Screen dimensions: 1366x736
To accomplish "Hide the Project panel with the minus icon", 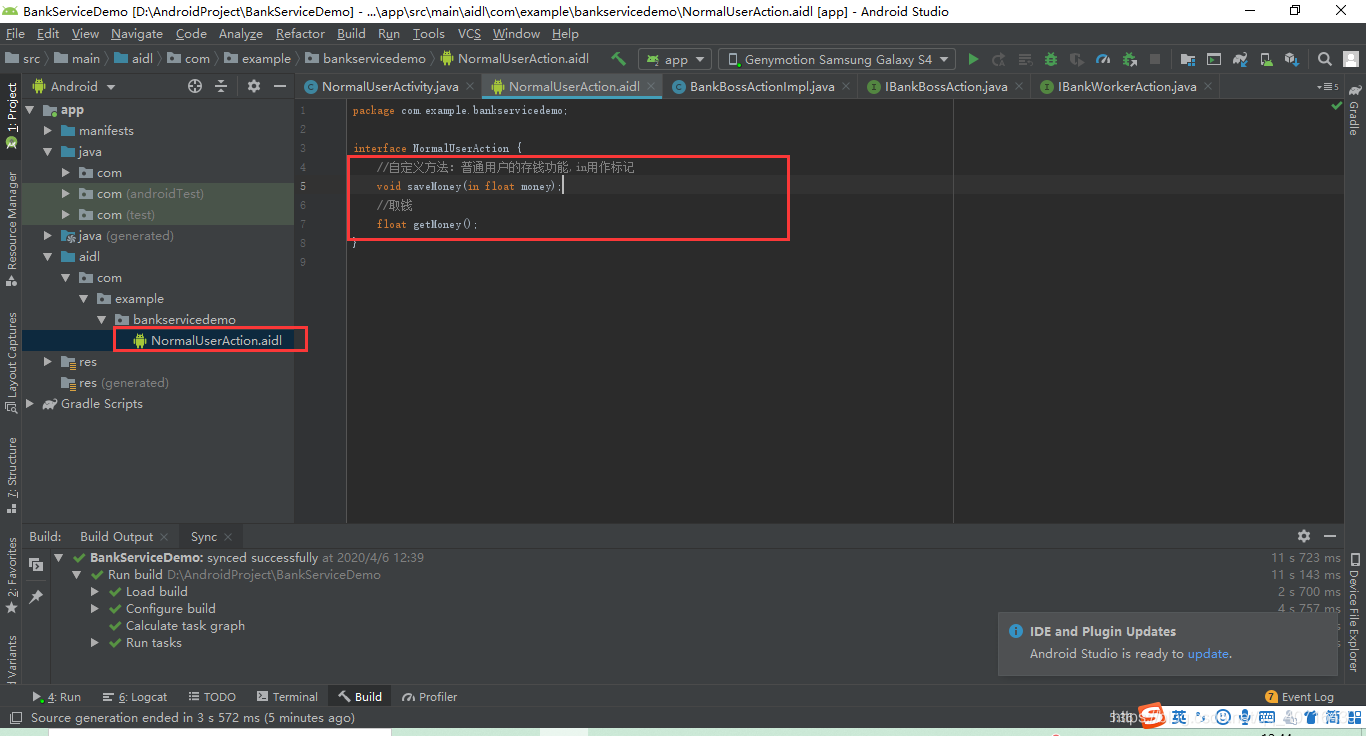I will pos(280,86).
